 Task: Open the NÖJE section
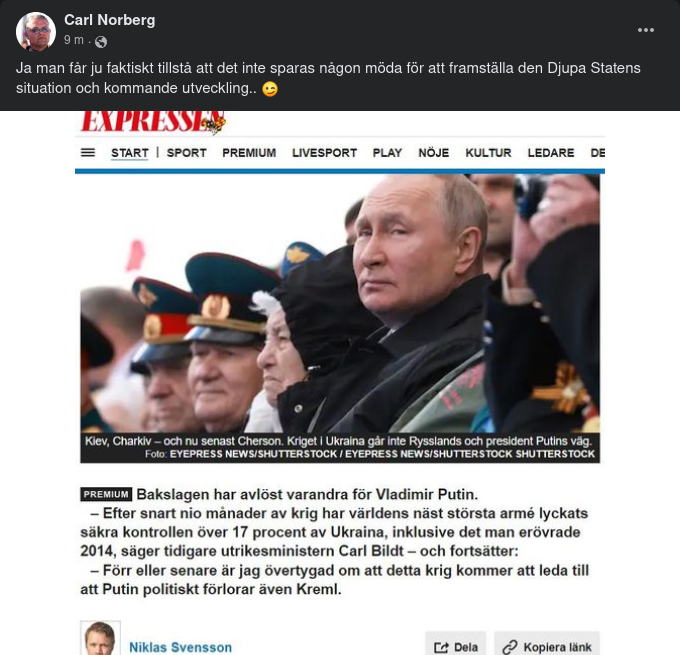(434, 153)
